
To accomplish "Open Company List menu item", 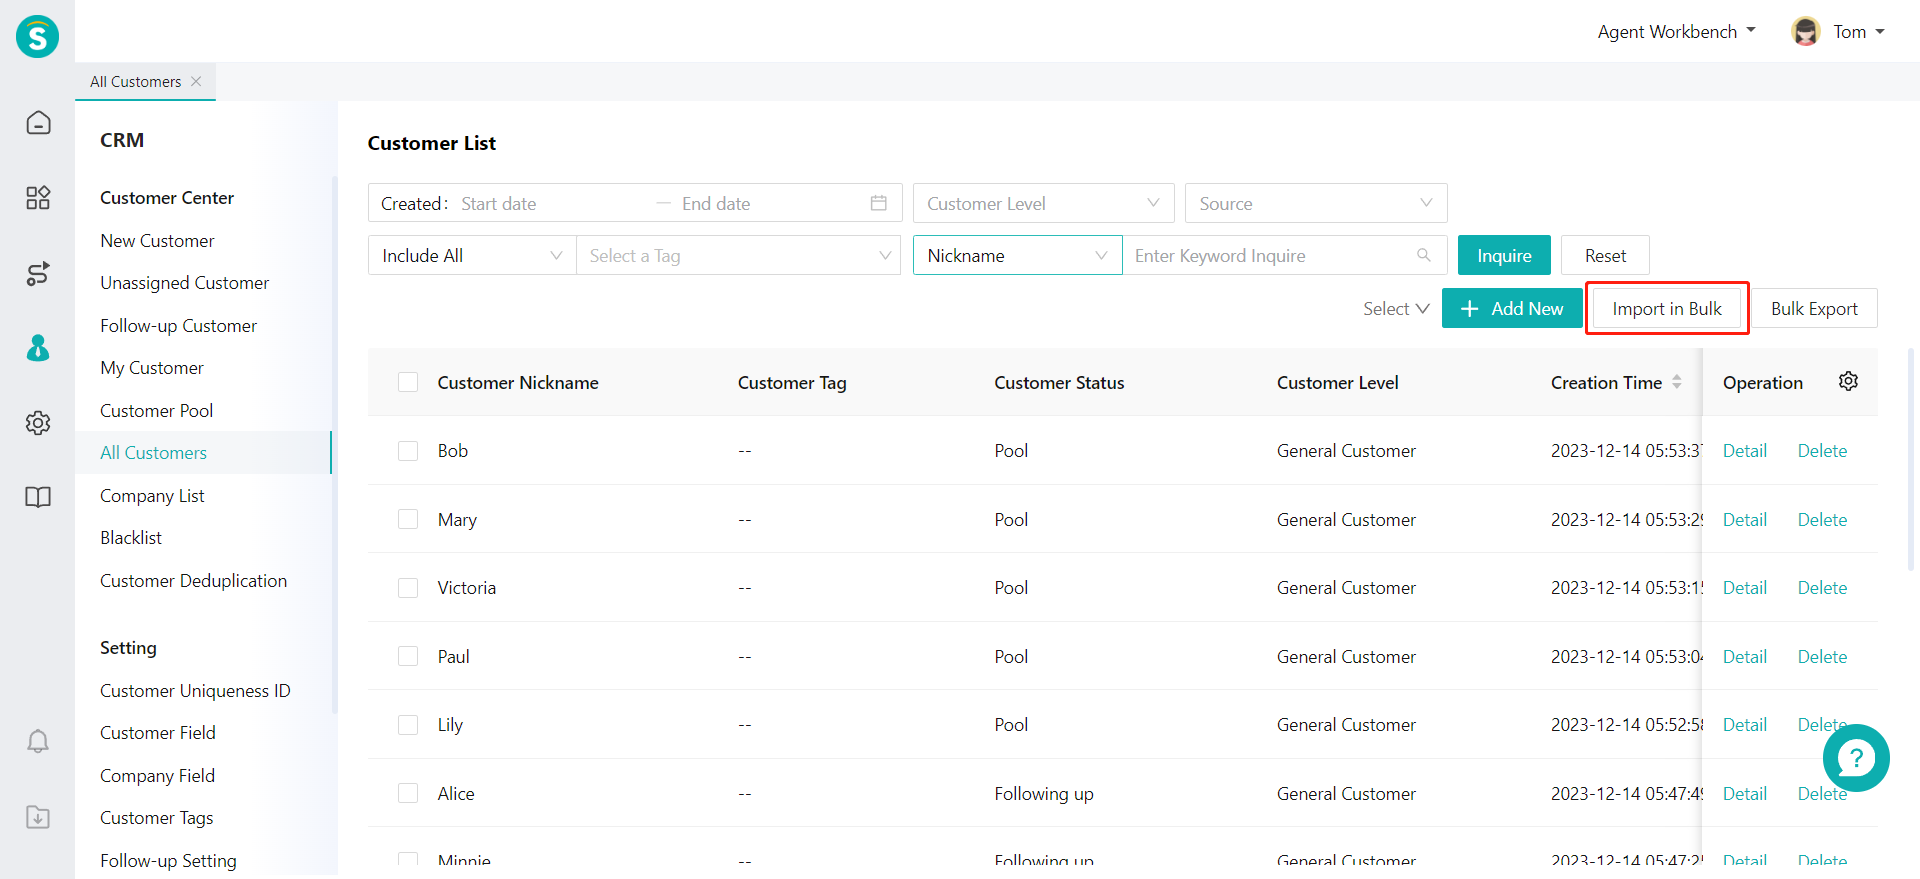I will 152,496.
